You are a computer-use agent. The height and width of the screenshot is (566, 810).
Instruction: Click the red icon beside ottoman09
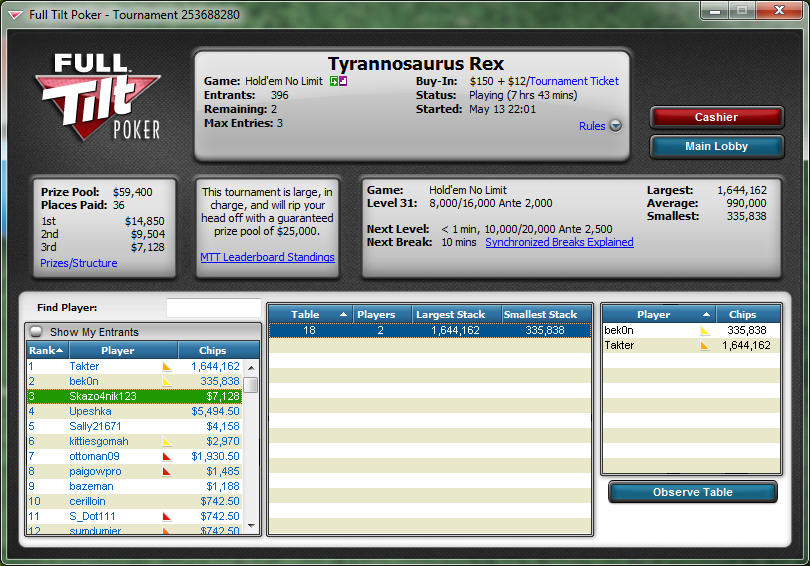[x=167, y=457]
